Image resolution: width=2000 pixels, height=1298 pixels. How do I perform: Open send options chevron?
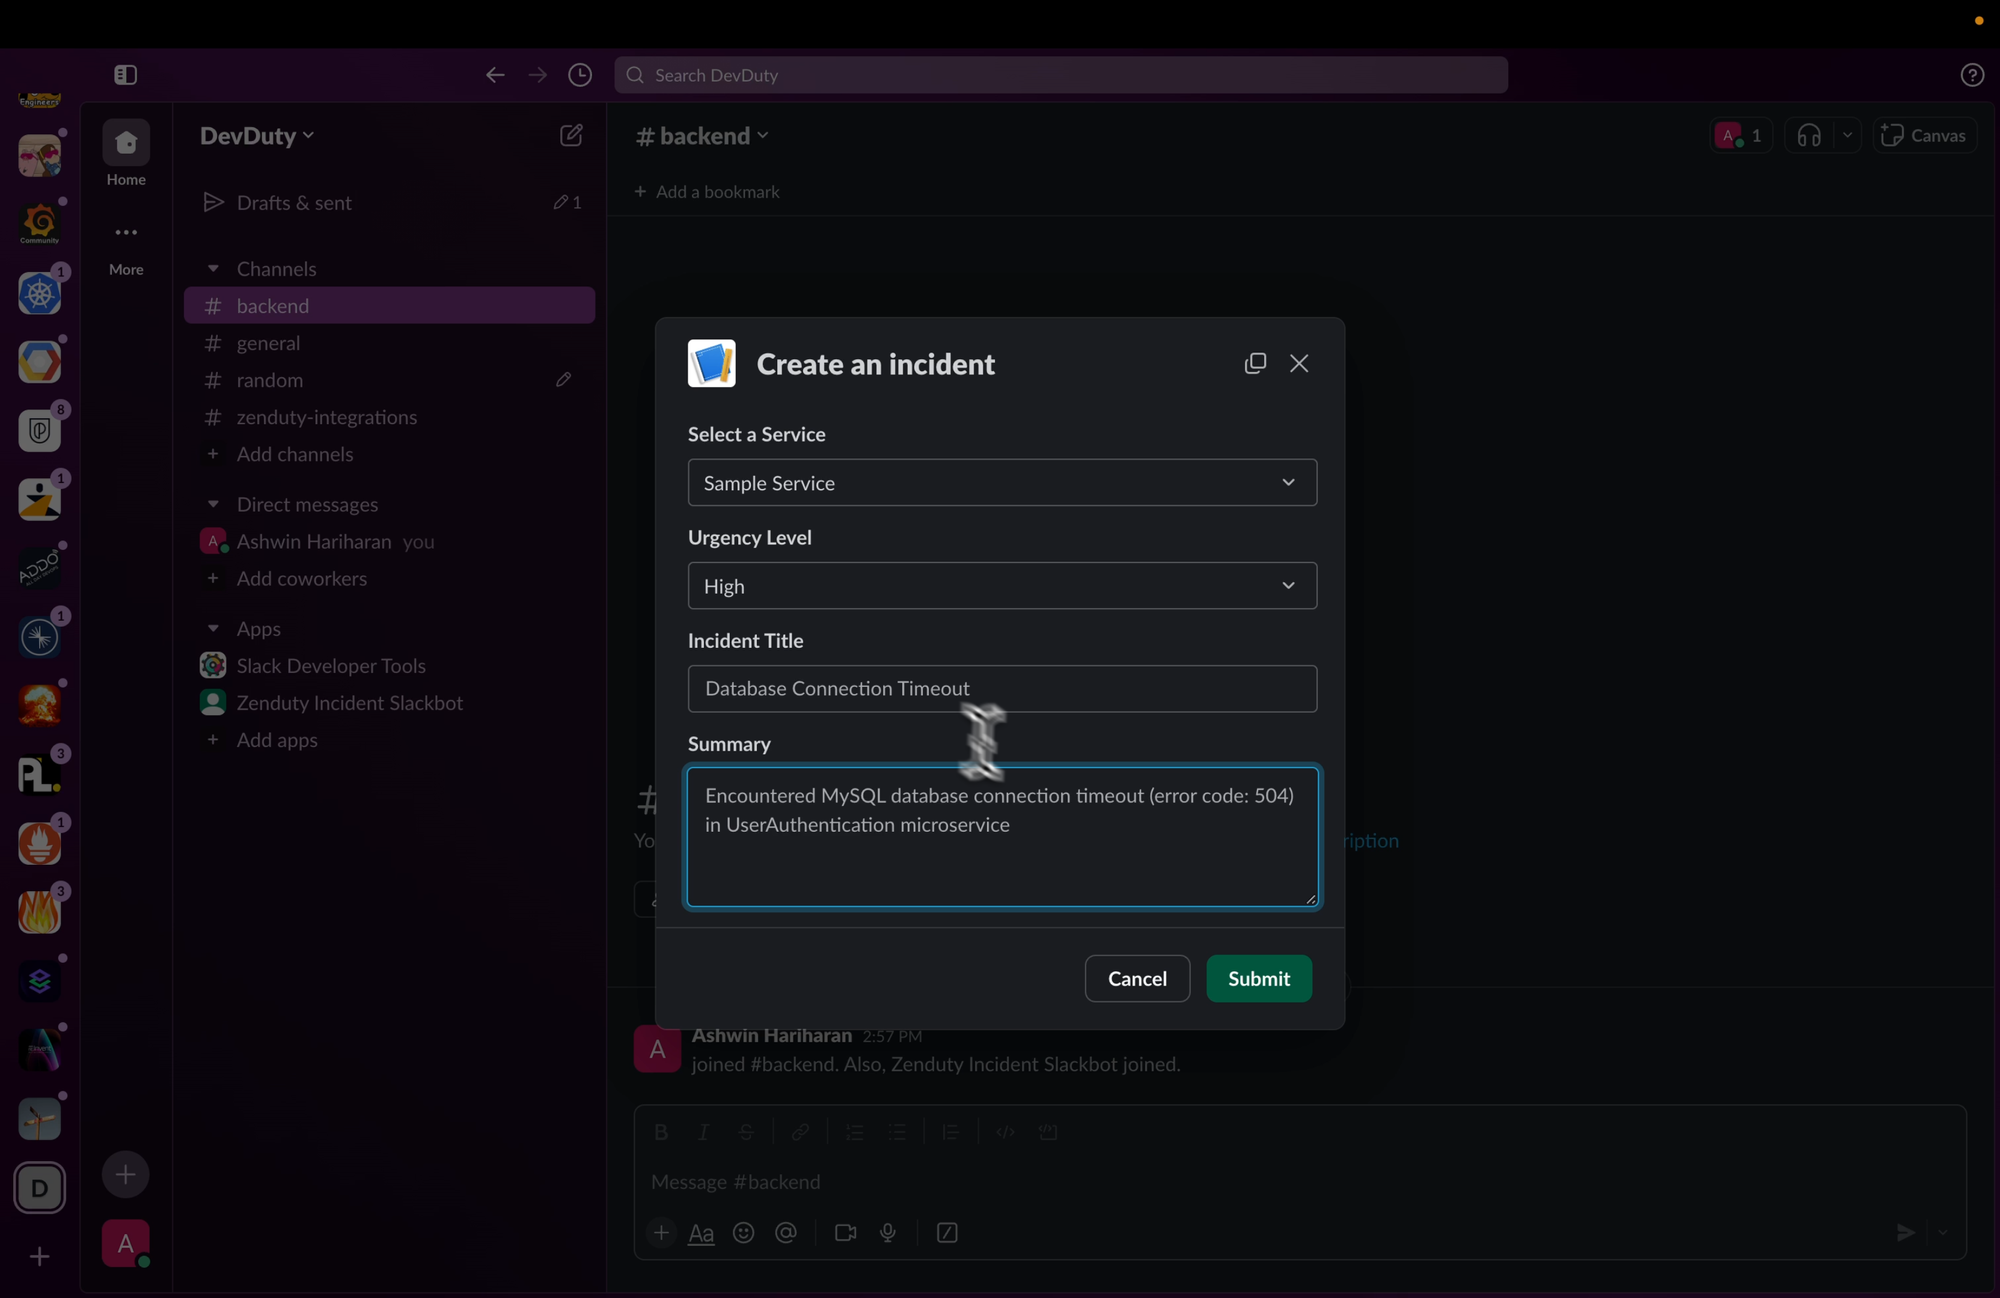tap(1943, 1233)
